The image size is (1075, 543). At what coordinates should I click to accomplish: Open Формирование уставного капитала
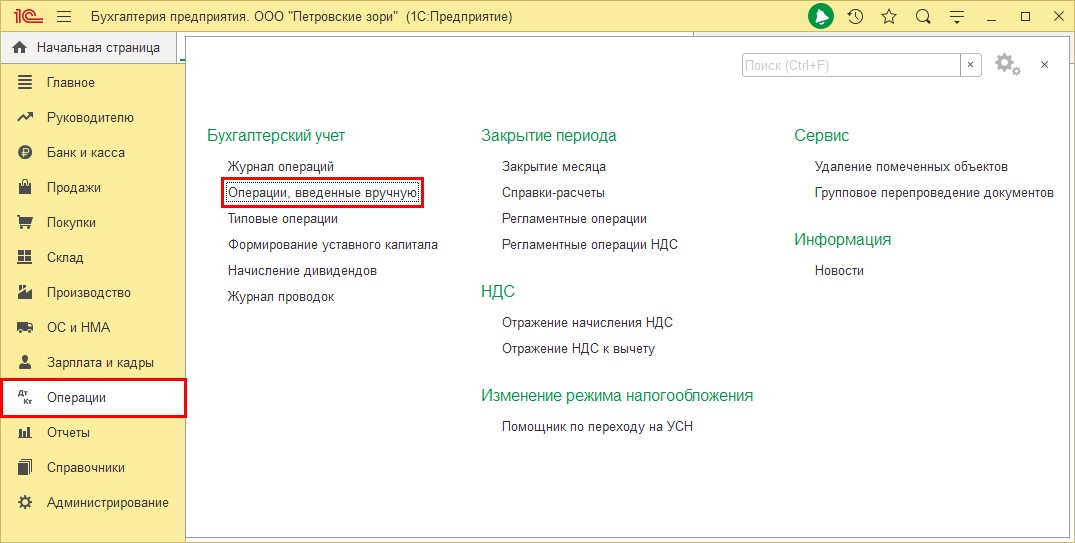tap(333, 245)
